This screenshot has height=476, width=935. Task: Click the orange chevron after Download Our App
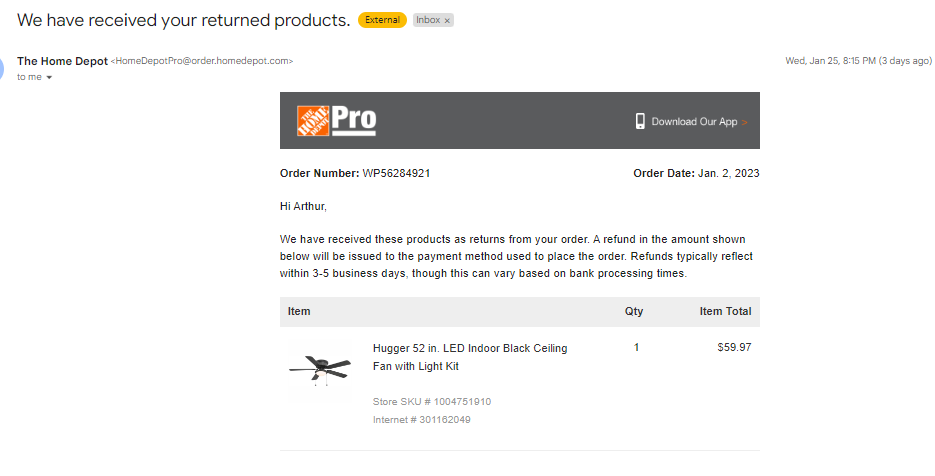point(745,122)
